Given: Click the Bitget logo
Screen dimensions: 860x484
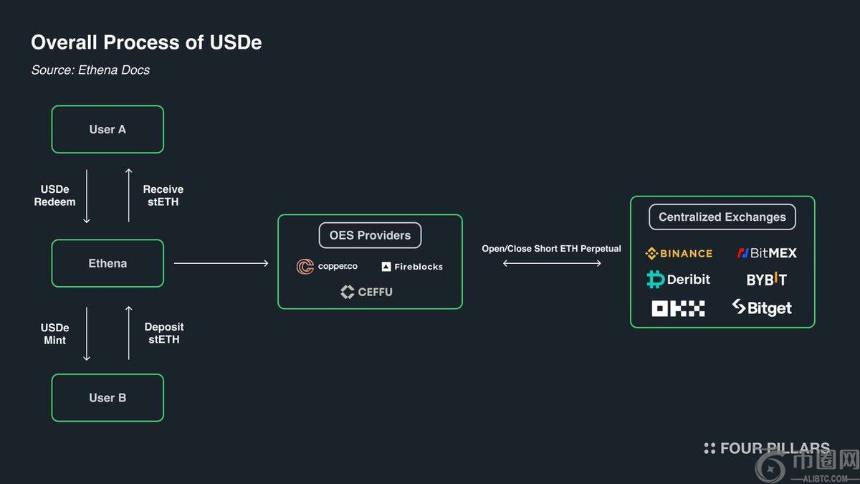Looking at the screenshot, I should (x=762, y=308).
